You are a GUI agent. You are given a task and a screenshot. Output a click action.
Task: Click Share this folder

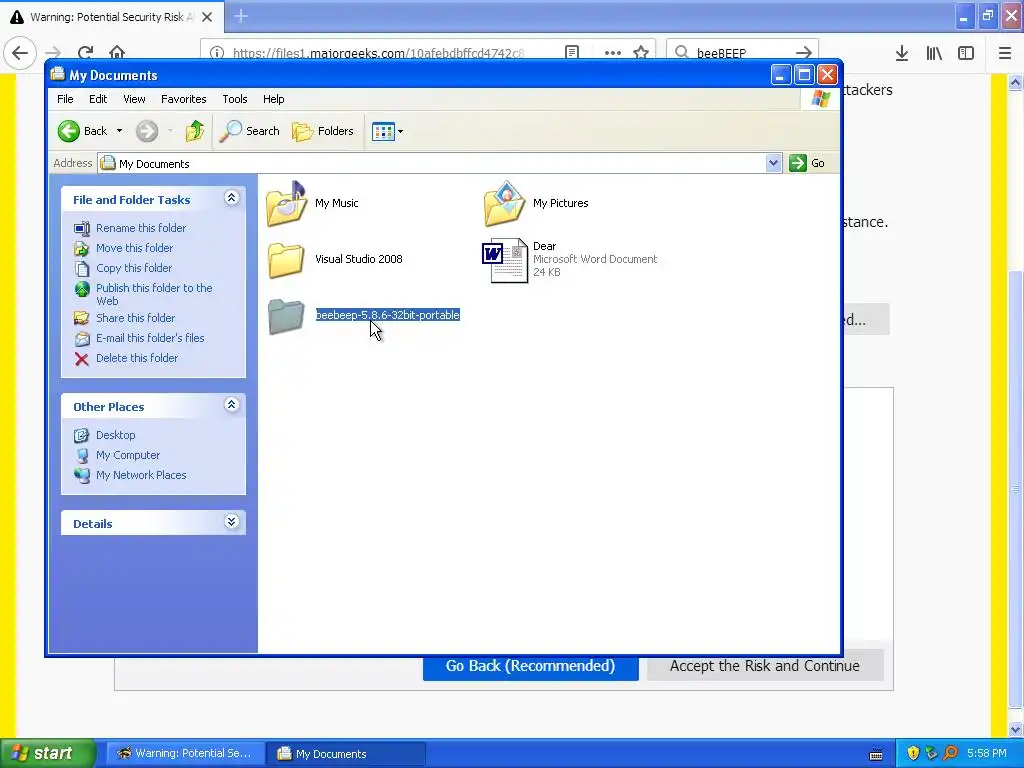[x=135, y=318]
